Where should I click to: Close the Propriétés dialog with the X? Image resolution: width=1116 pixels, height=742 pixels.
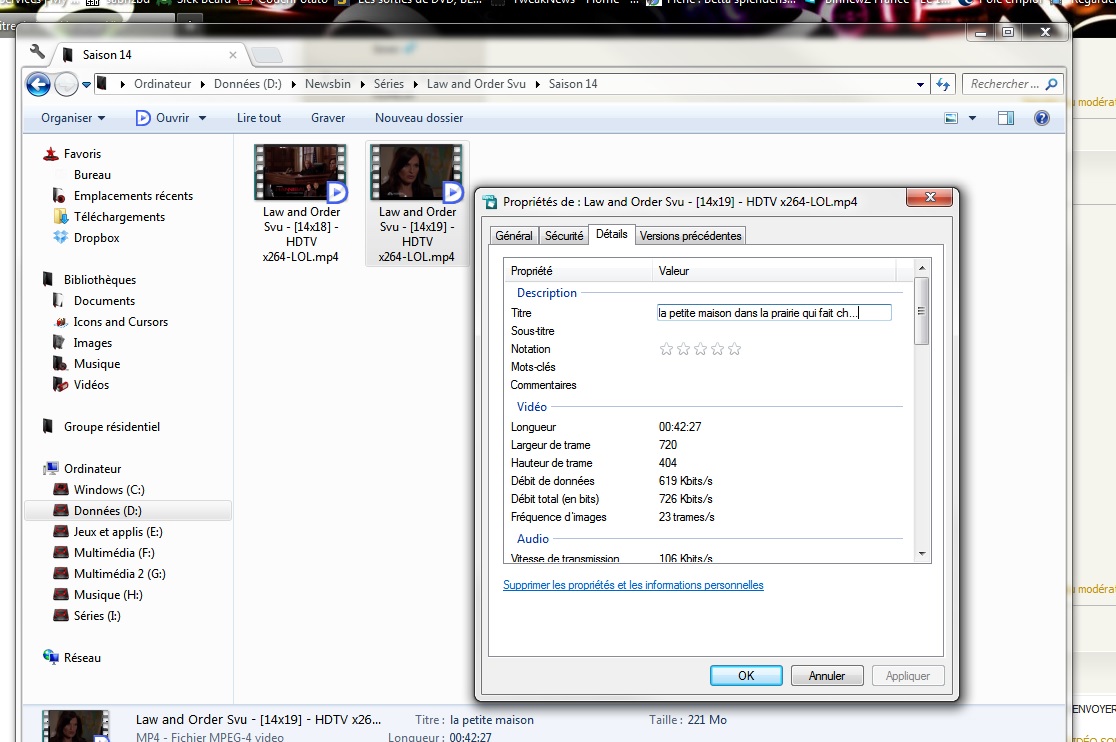point(930,197)
